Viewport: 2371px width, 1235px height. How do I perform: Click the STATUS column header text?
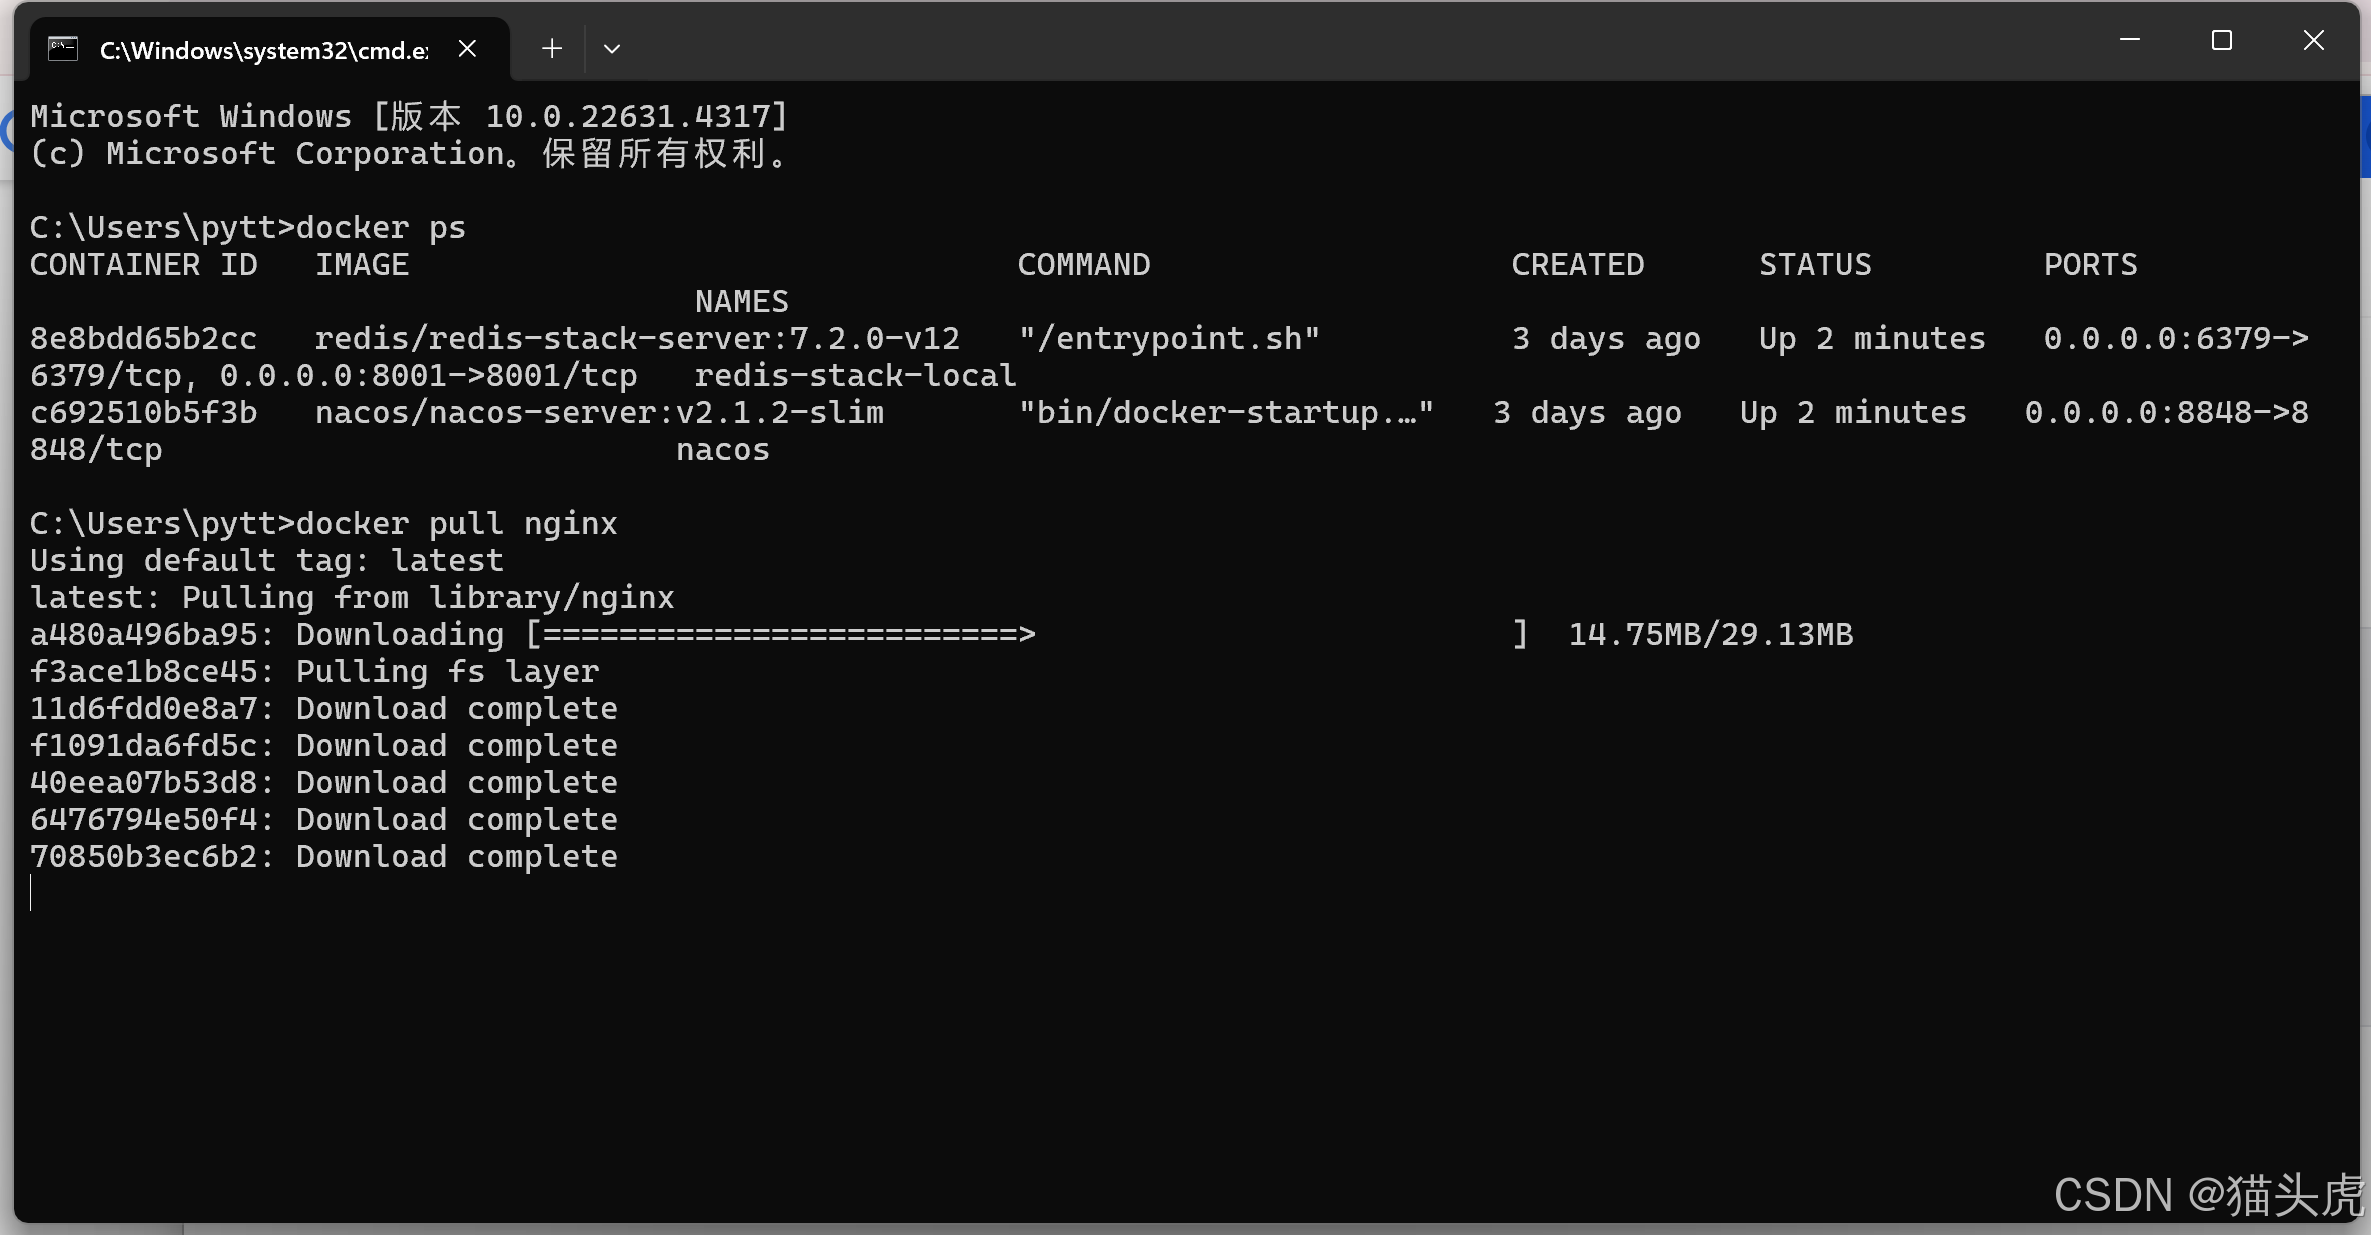tap(1815, 265)
